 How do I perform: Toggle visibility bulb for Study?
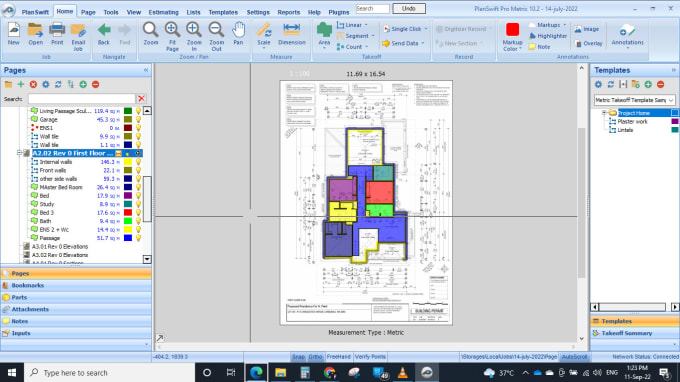[x=138, y=204]
